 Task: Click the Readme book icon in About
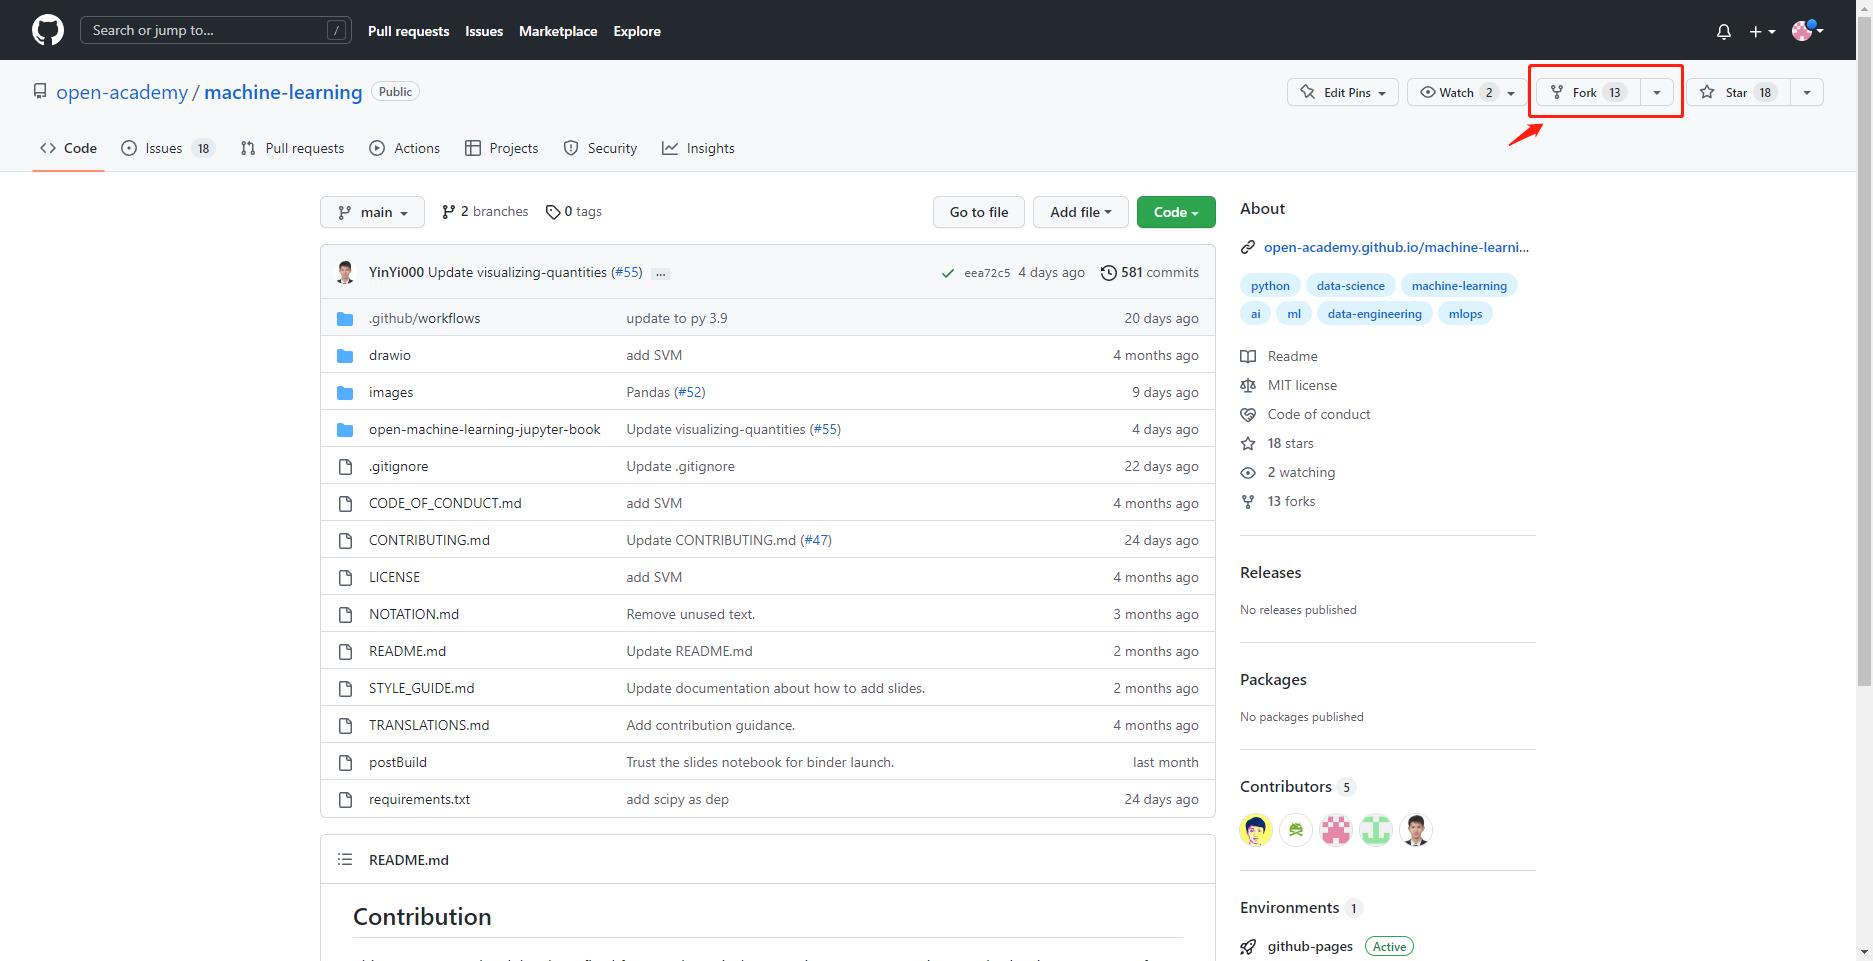pos(1248,357)
